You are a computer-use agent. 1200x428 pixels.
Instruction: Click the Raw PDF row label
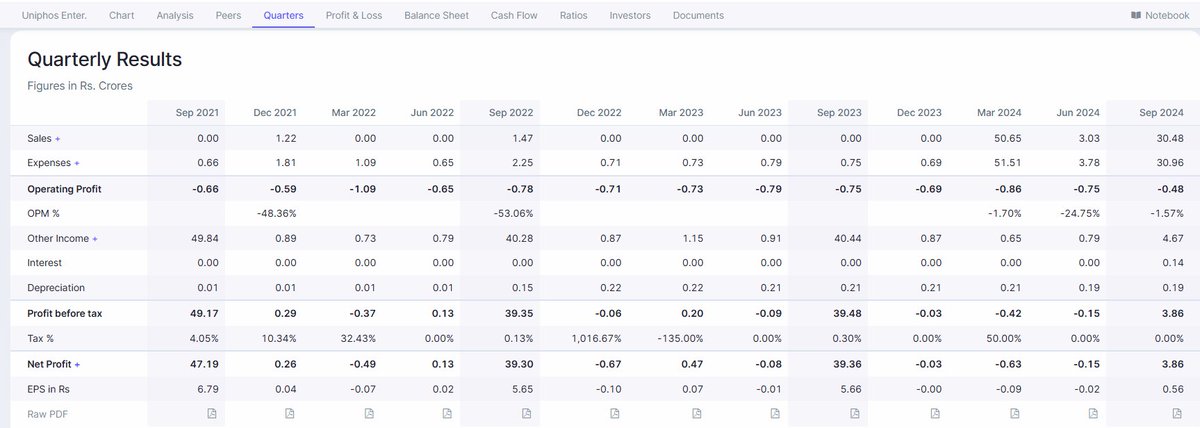48,413
